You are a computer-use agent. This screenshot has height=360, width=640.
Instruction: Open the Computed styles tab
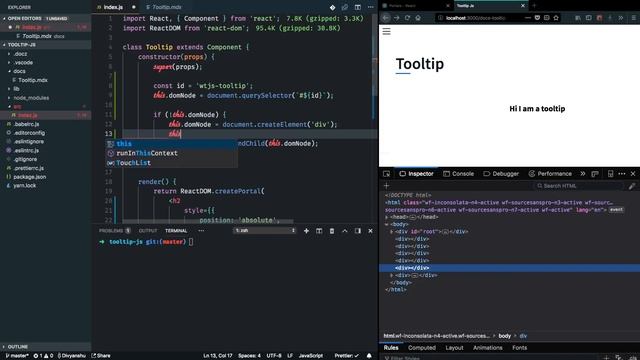(x=422, y=348)
